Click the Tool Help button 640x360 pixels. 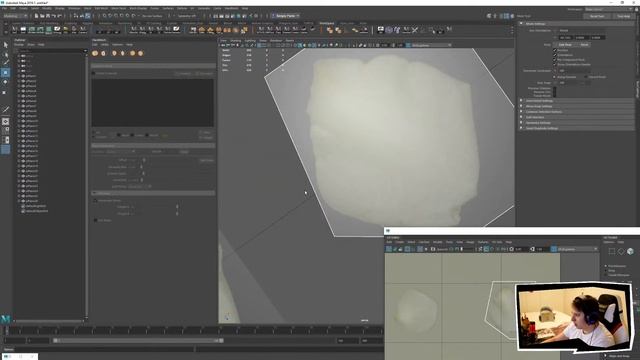click(x=624, y=16)
